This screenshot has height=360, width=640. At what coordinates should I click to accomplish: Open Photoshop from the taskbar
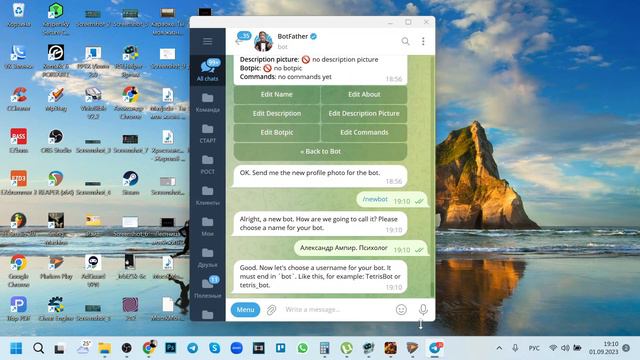(x=170, y=348)
